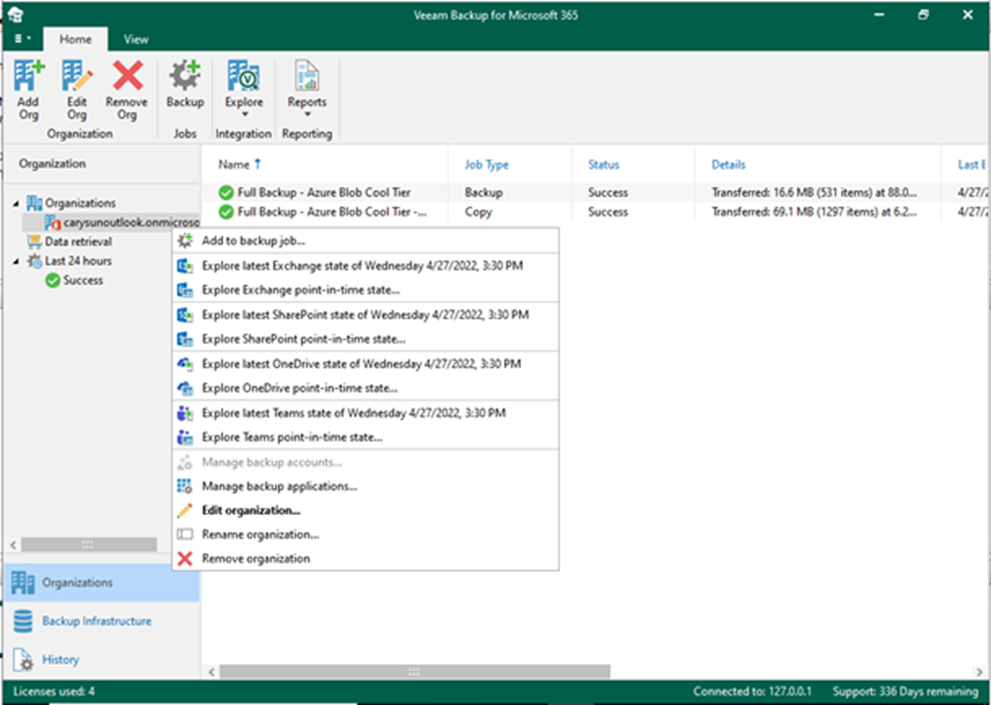This screenshot has width=991, height=705.
Task: Click SharePoint icon for latest SharePoint state
Action: [x=185, y=315]
